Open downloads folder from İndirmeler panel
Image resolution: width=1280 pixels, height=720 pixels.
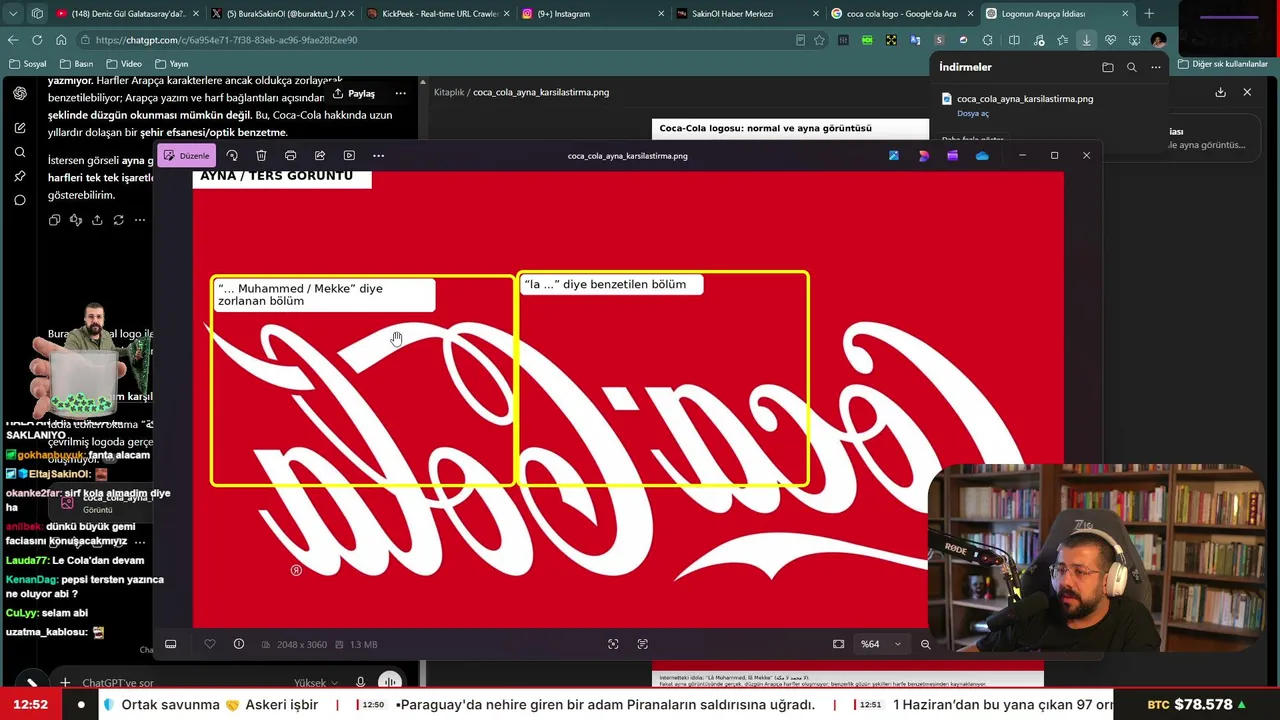pos(1108,67)
